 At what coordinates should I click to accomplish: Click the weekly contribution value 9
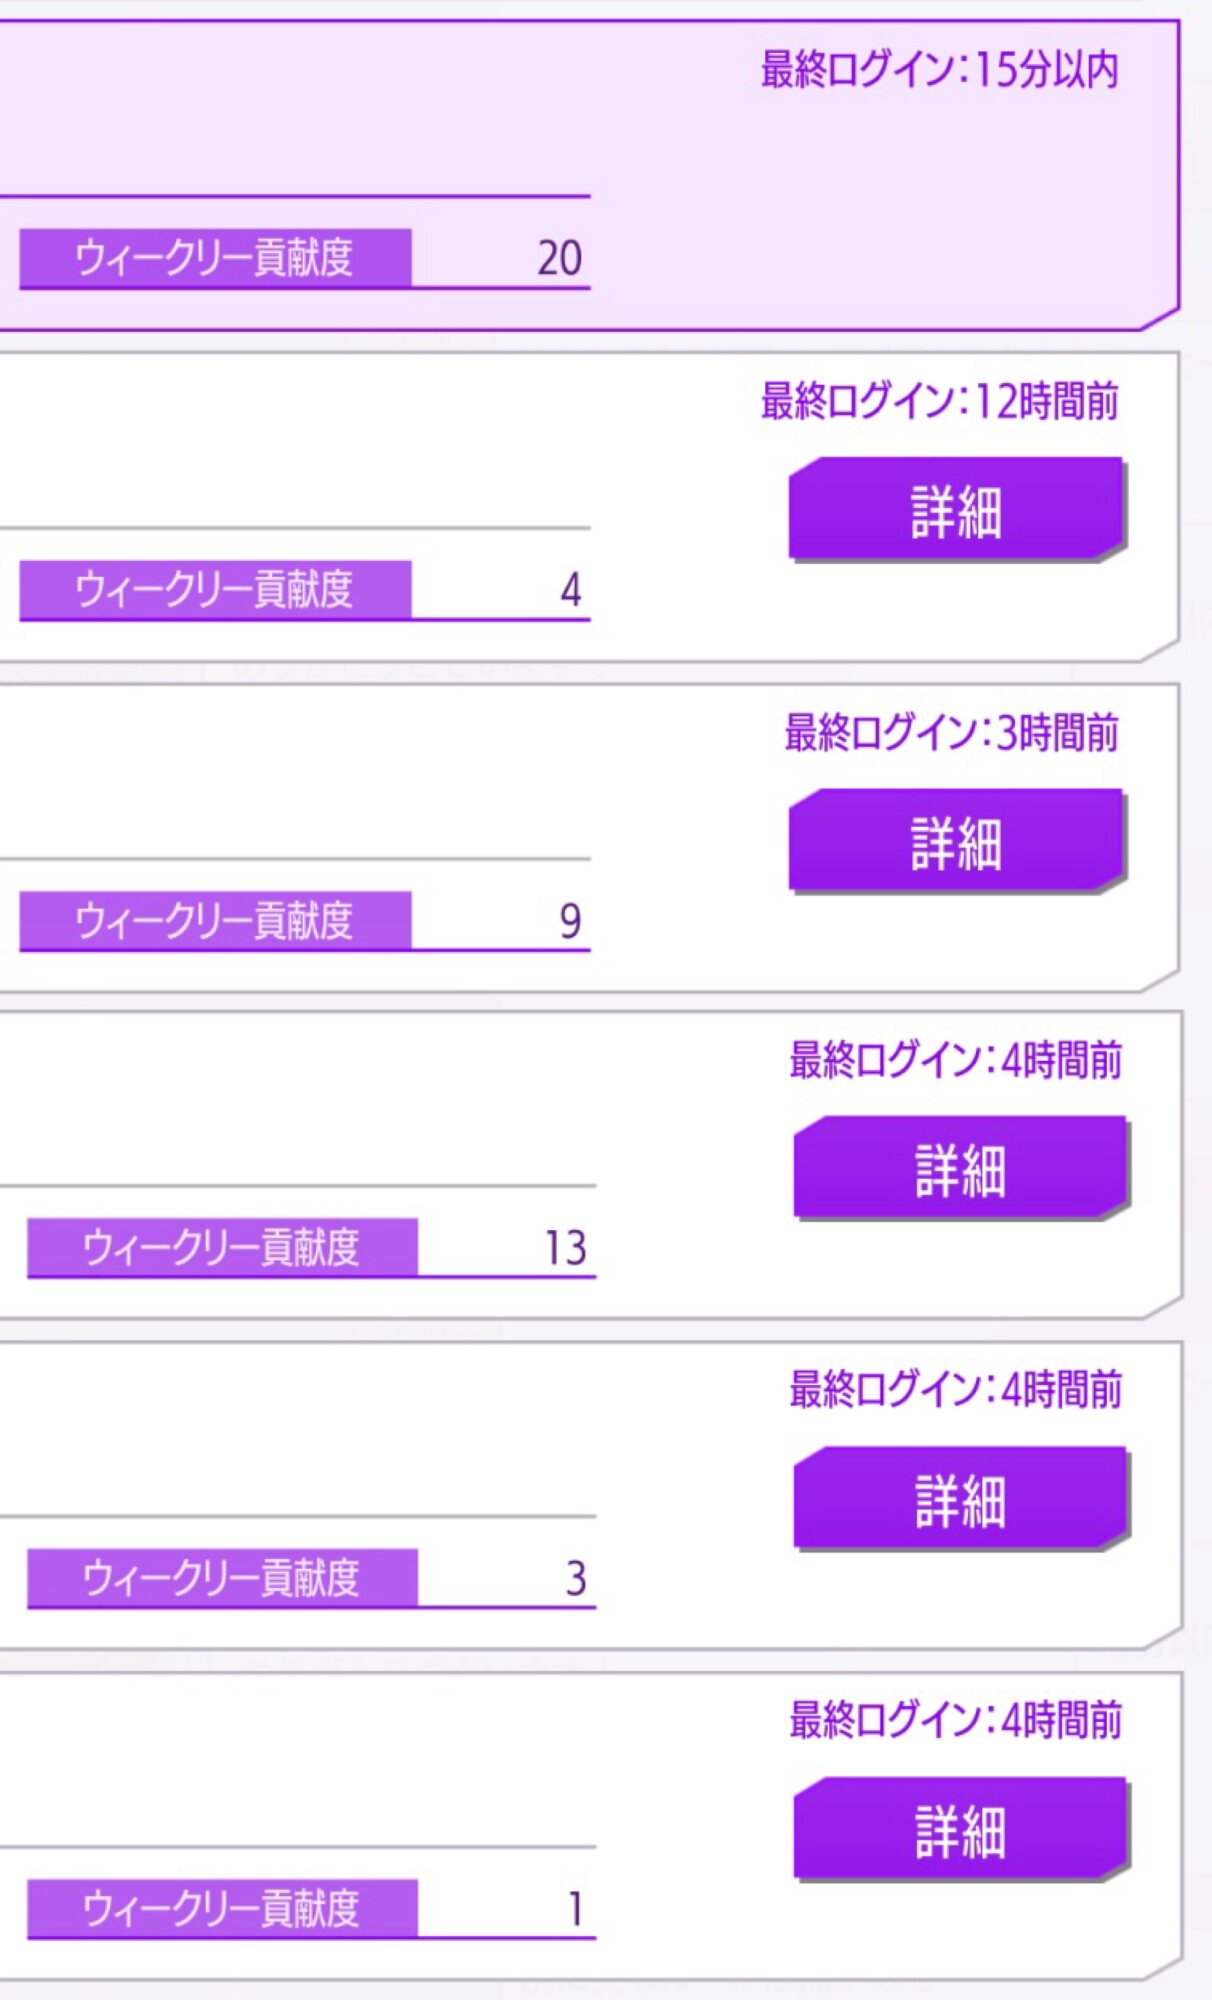point(569,921)
